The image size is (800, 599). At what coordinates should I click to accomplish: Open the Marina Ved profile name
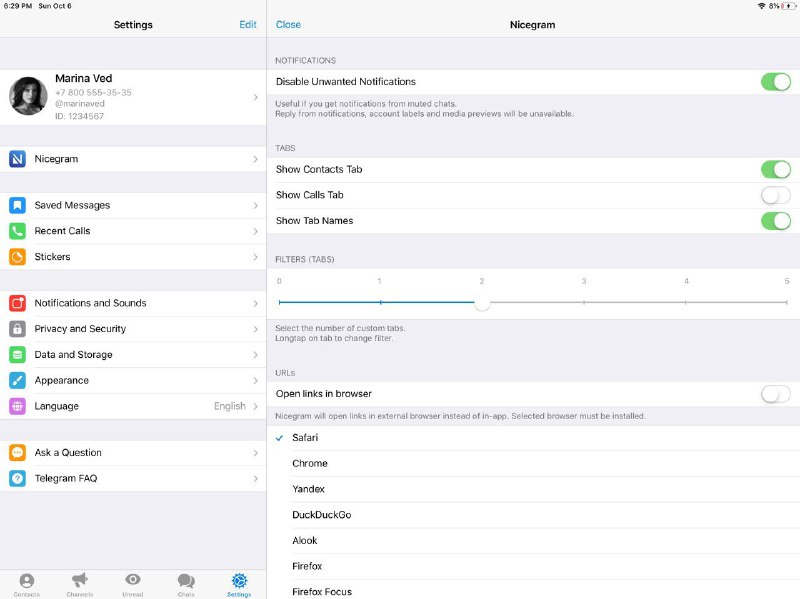tap(84, 78)
